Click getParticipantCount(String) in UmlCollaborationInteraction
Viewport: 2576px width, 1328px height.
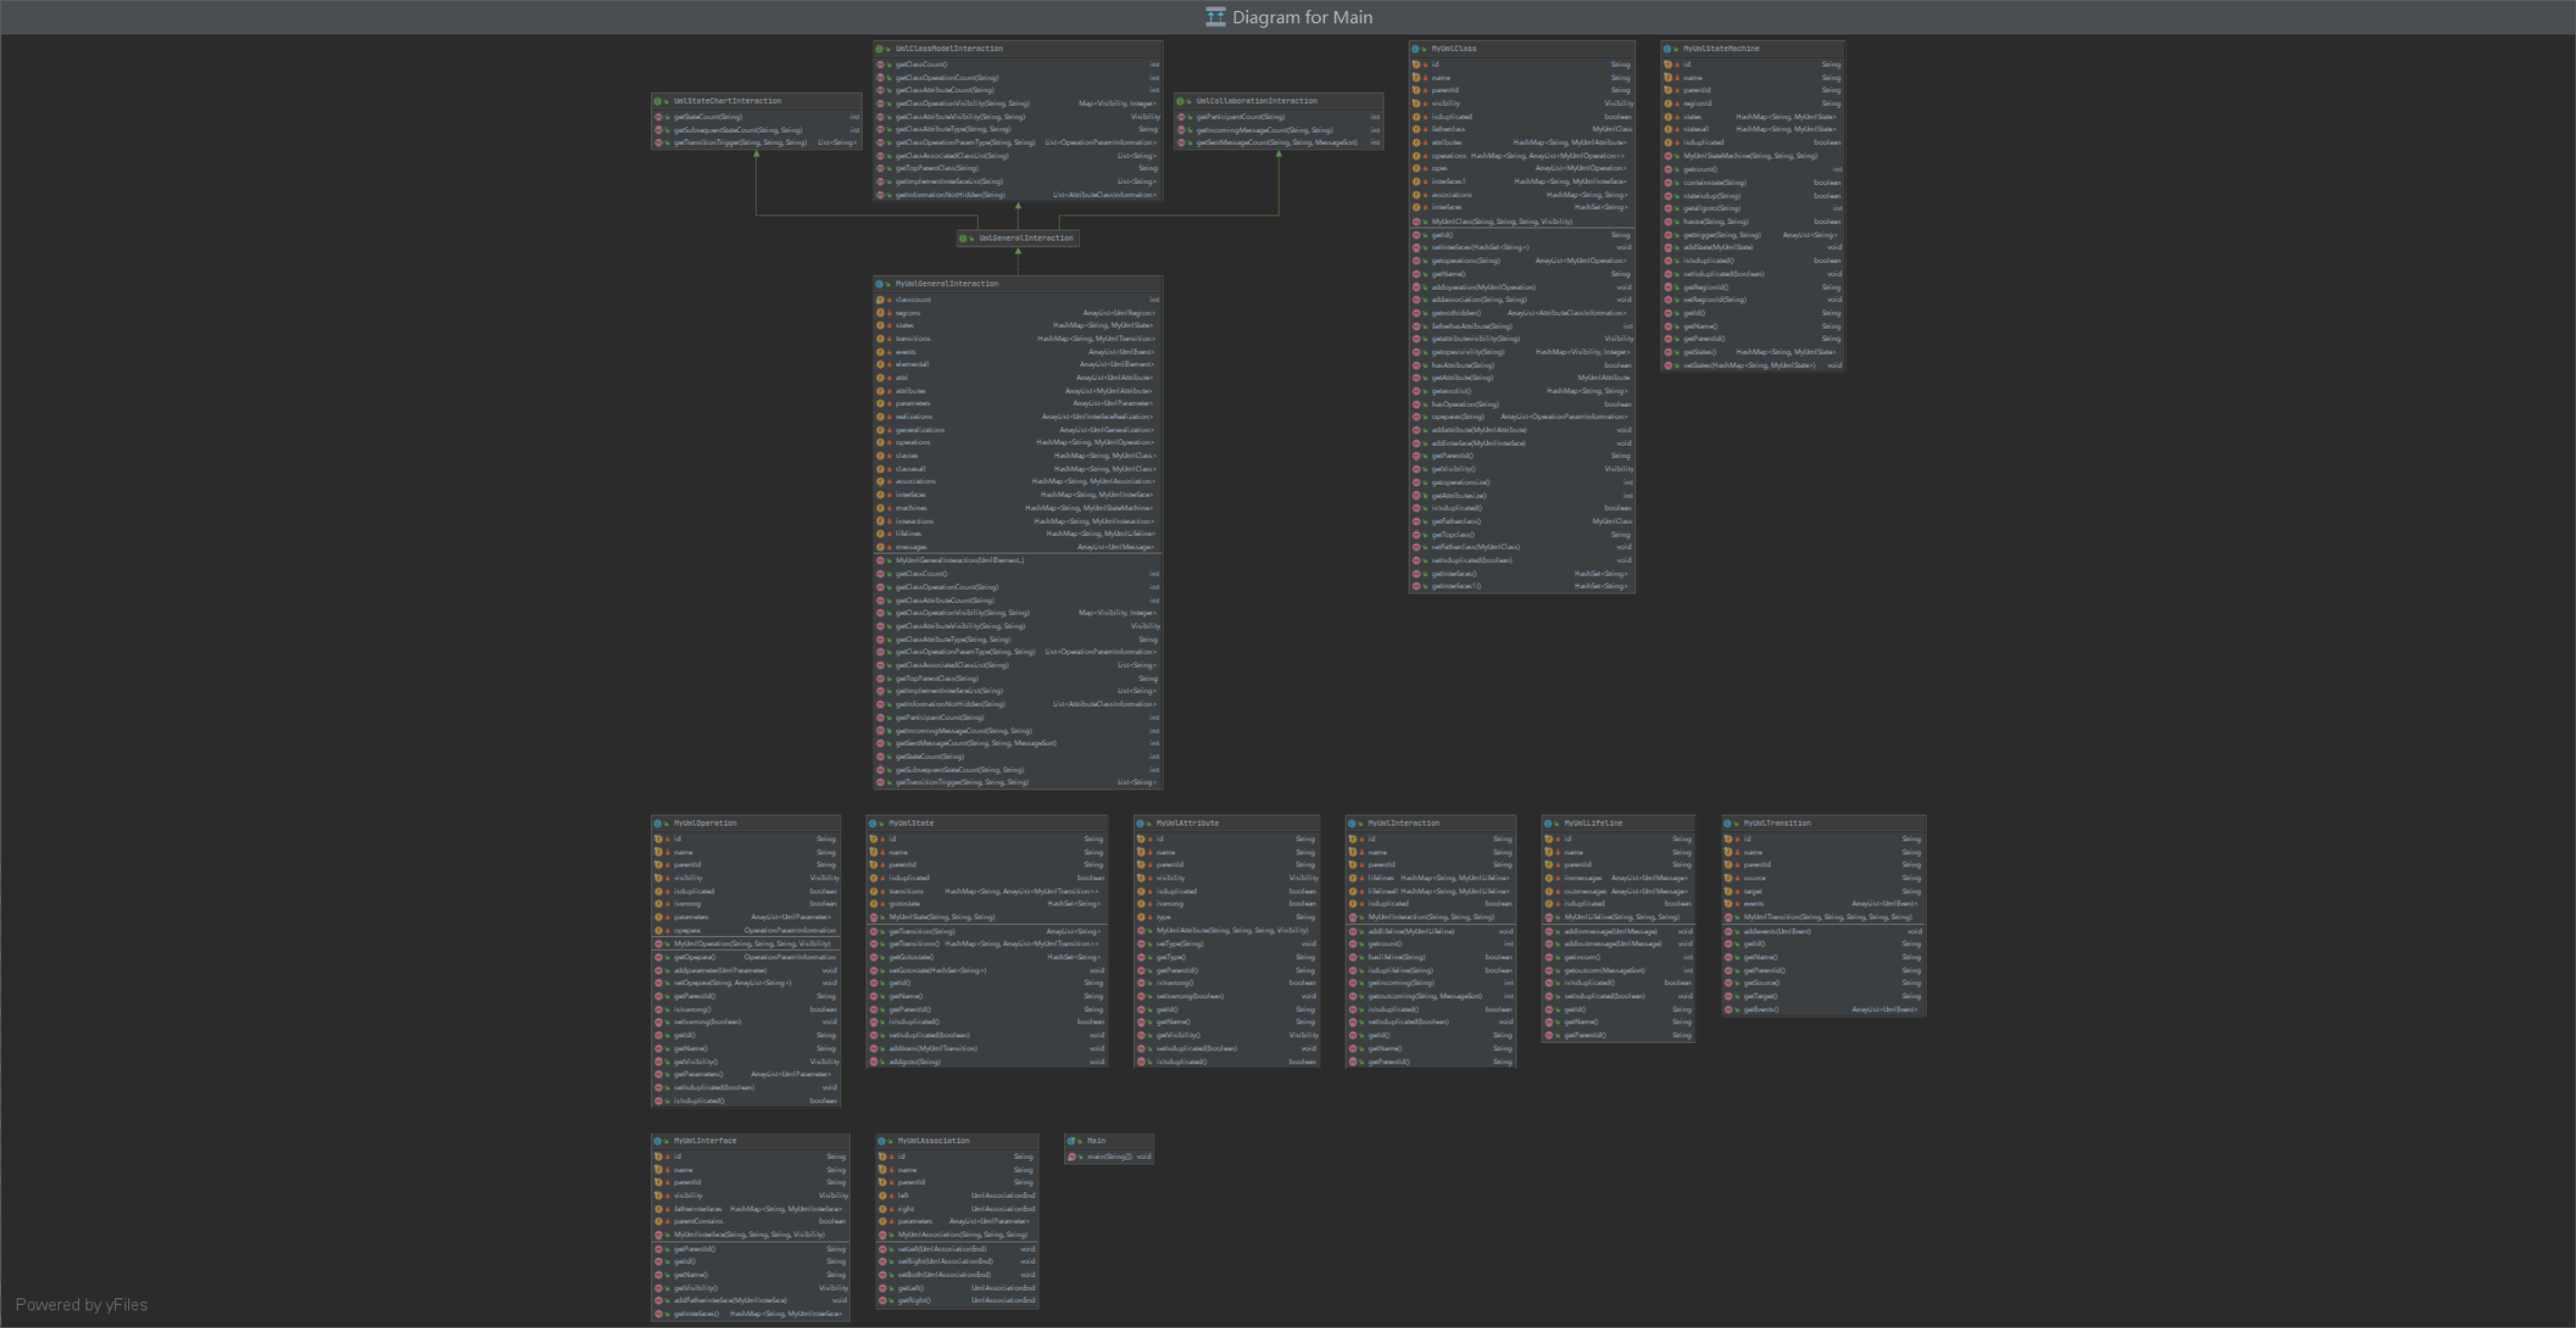pyautogui.click(x=1240, y=117)
